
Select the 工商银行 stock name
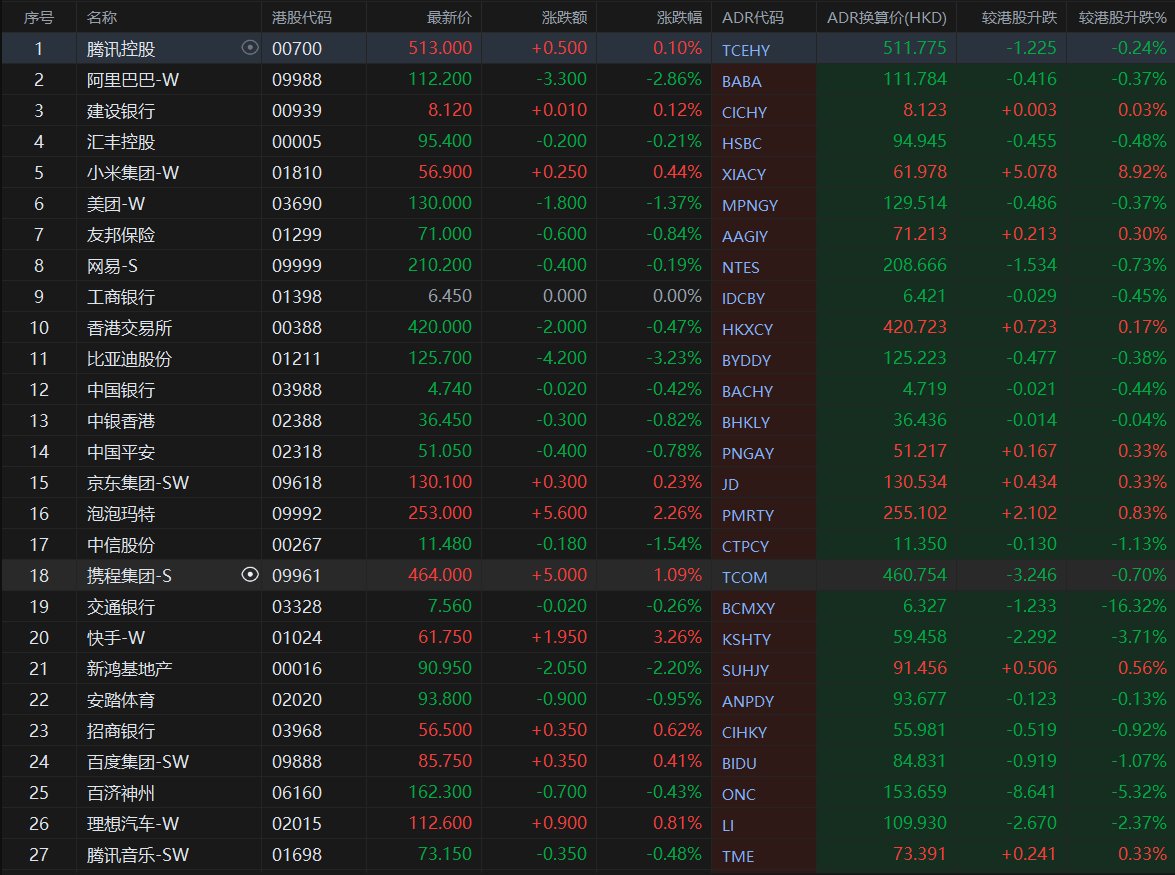click(x=121, y=297)
